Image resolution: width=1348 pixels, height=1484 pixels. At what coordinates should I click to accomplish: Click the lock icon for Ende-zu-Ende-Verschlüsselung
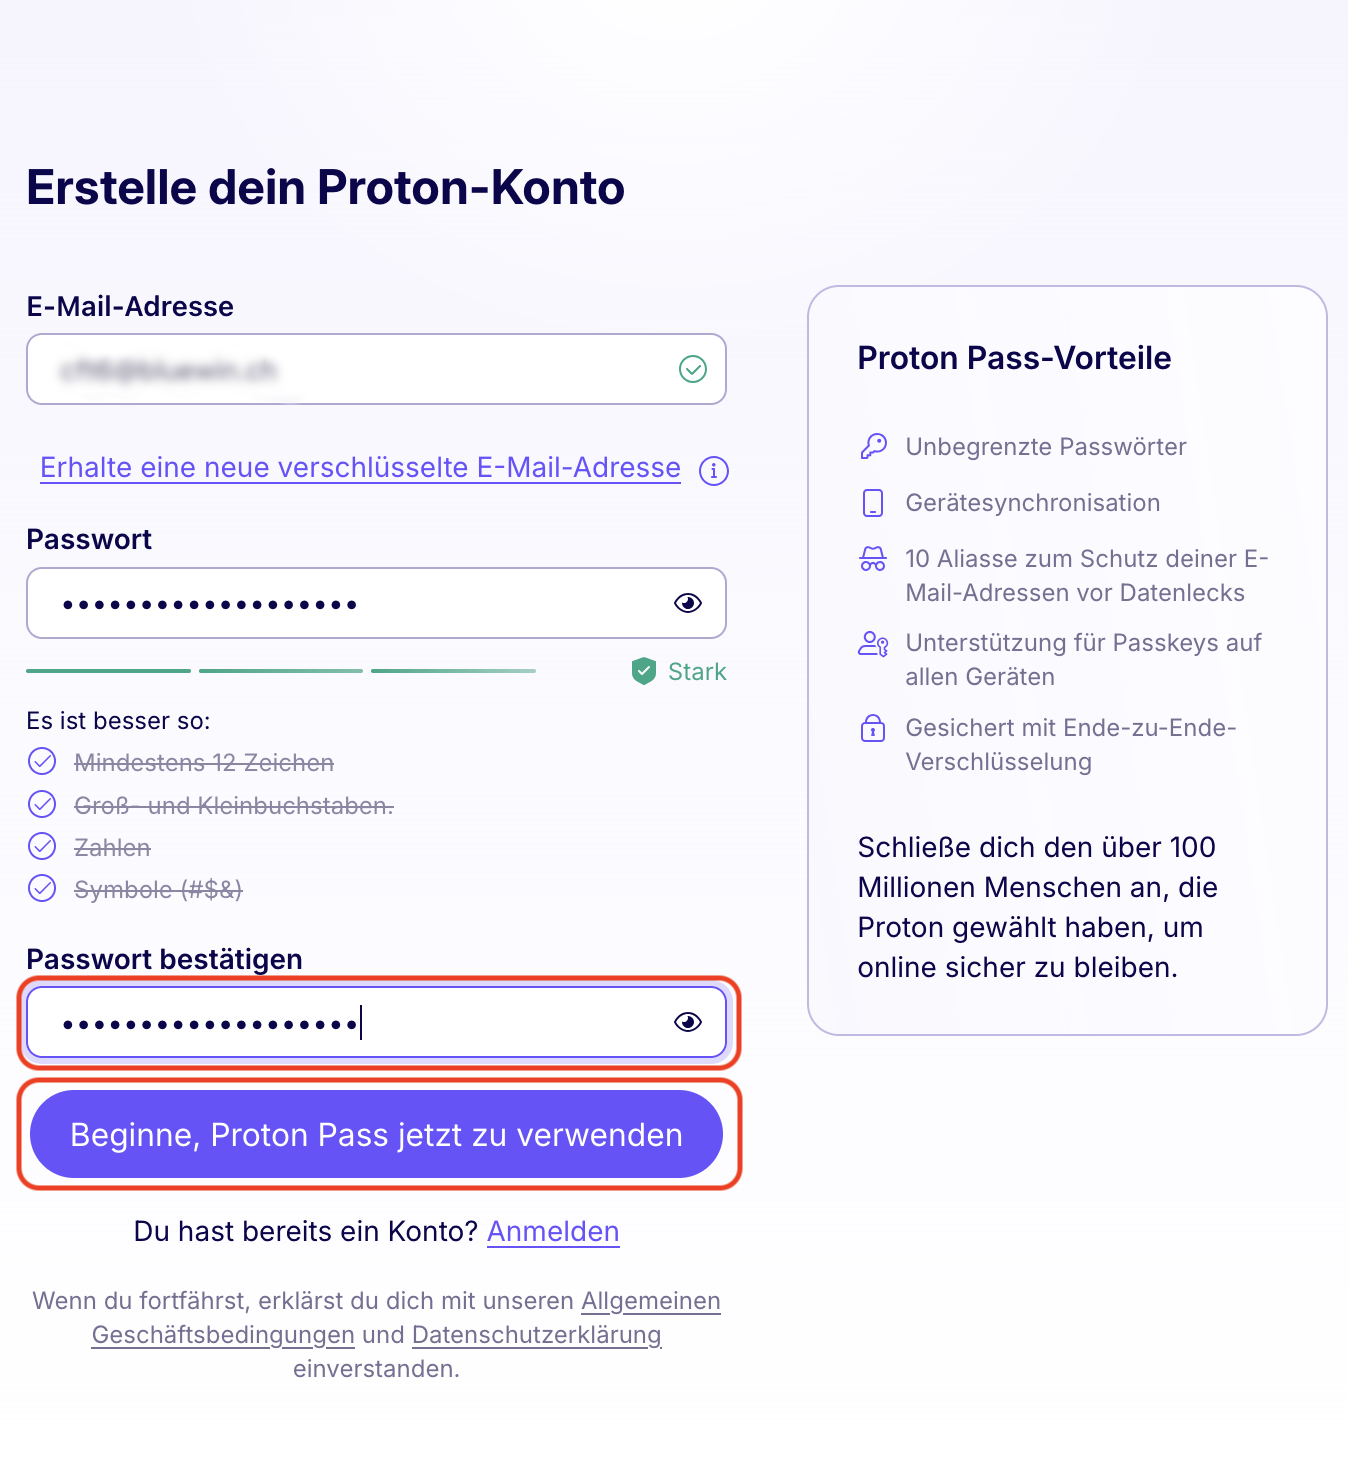[x=873, y=727]
